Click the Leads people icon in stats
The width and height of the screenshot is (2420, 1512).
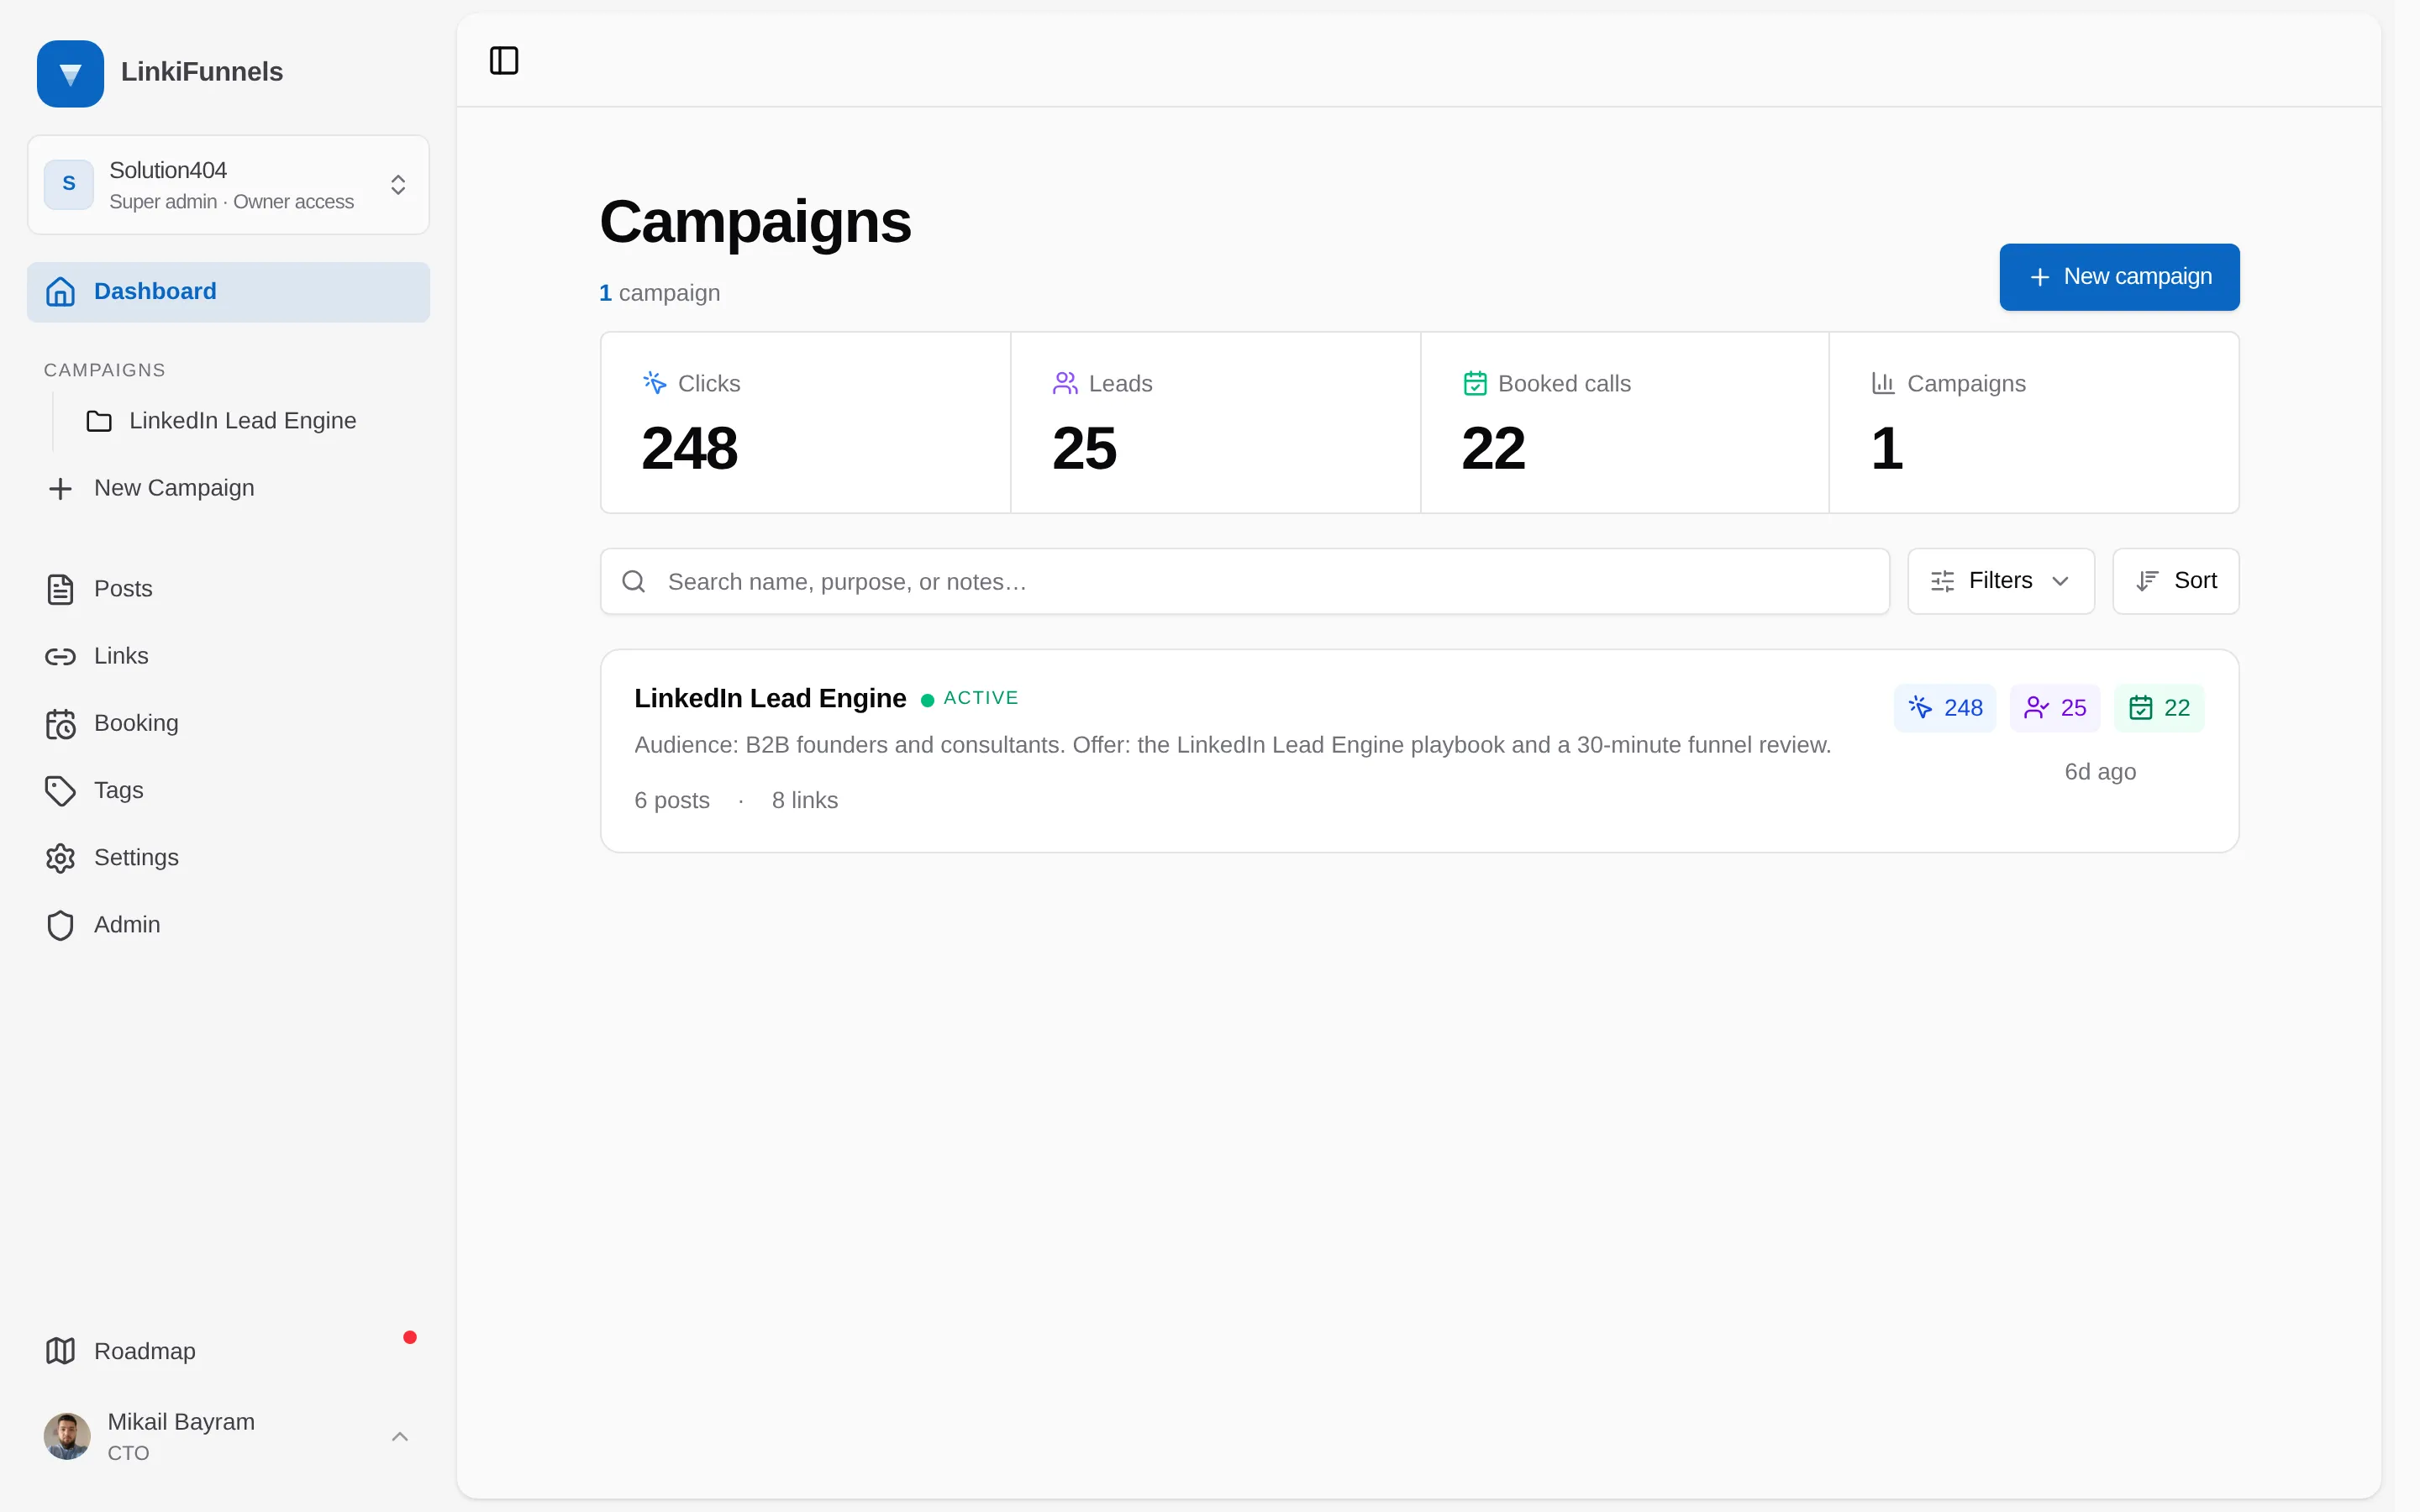[x=1065, y=383]
